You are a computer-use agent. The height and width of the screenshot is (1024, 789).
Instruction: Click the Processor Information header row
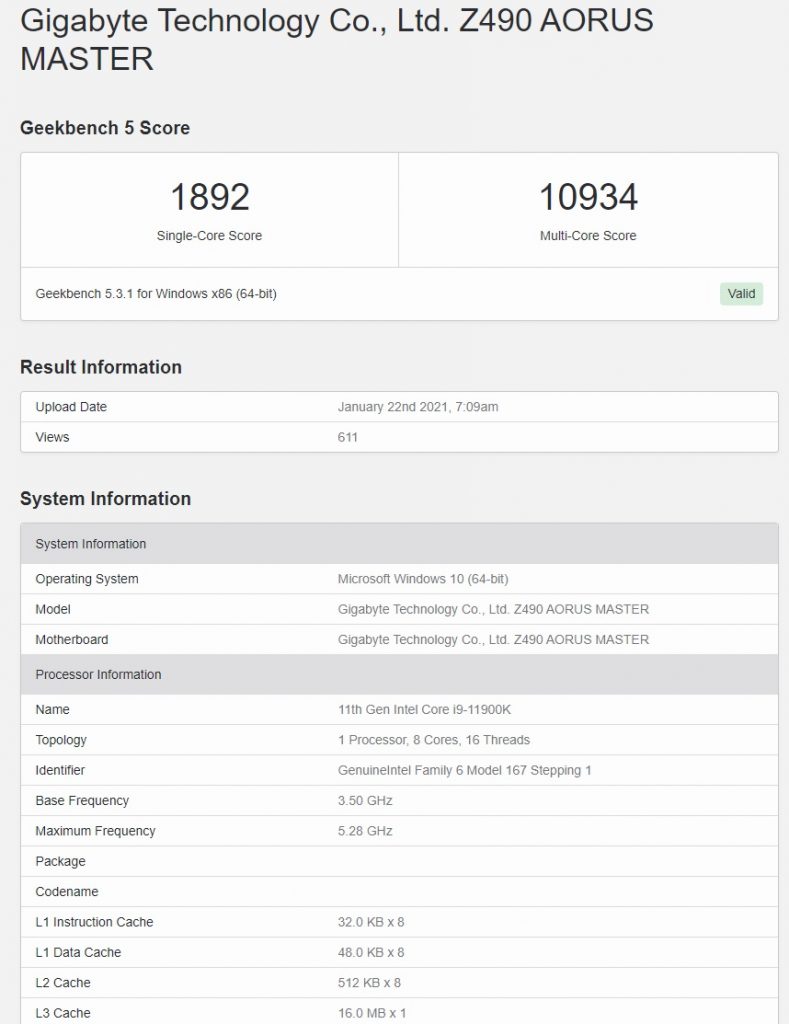[x=399, y=675]
